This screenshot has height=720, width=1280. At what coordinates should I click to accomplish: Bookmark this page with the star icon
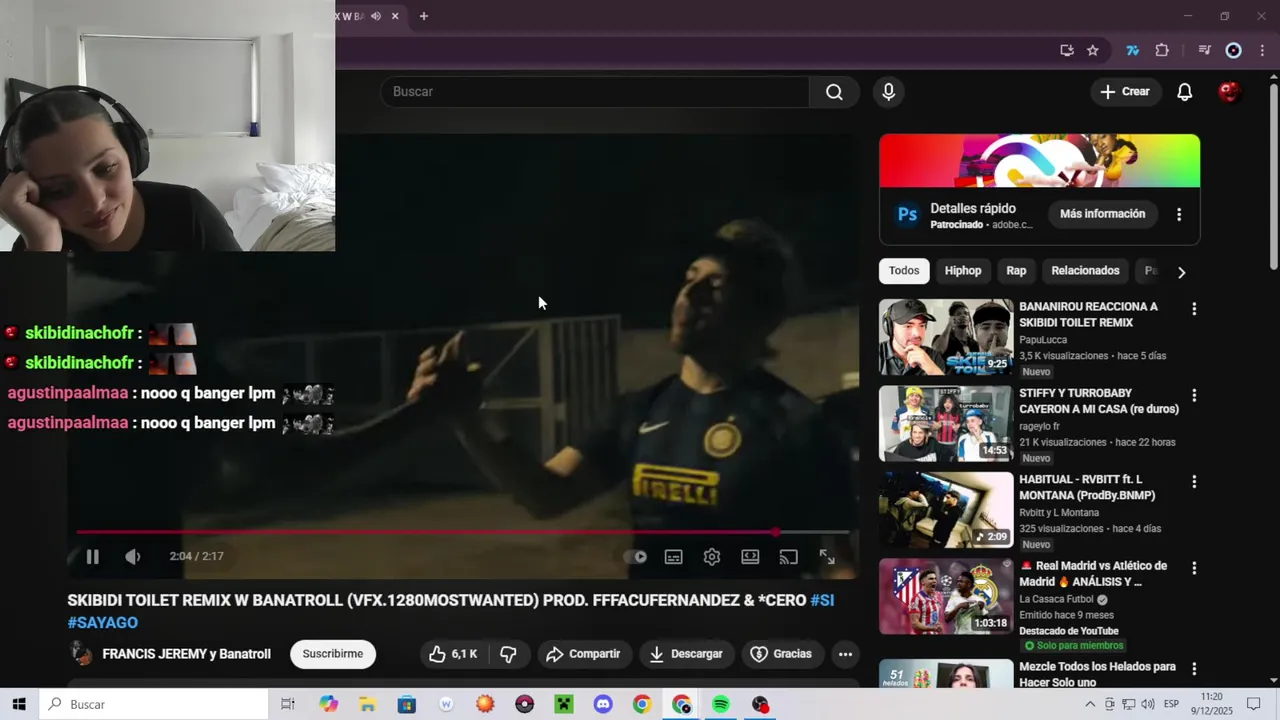click(x=1093, y=50)
